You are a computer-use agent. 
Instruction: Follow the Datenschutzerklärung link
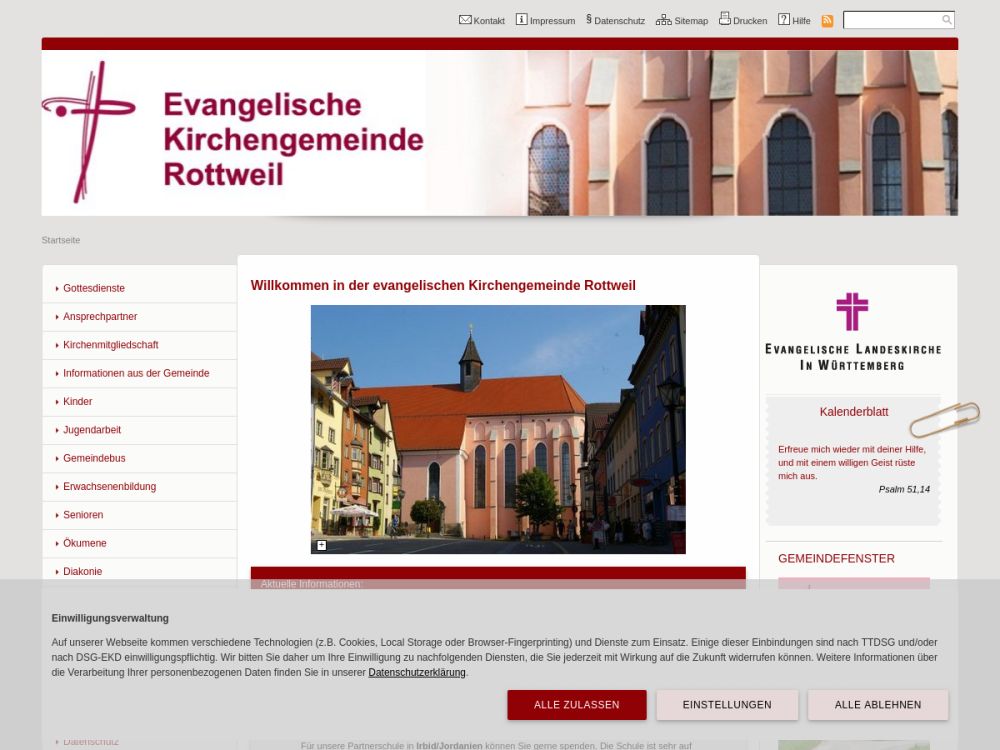coord(416,673)
